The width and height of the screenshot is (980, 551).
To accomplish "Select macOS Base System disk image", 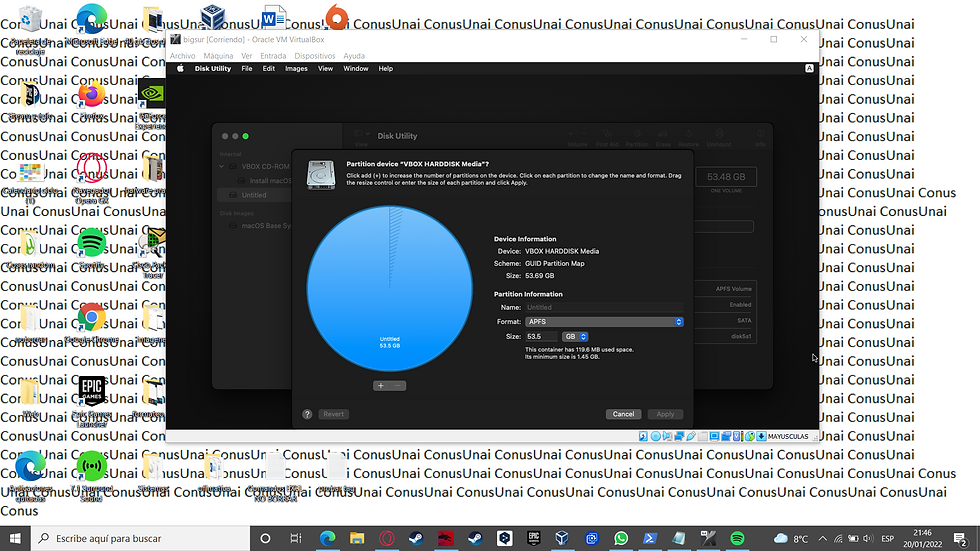I will pos(261,226).
